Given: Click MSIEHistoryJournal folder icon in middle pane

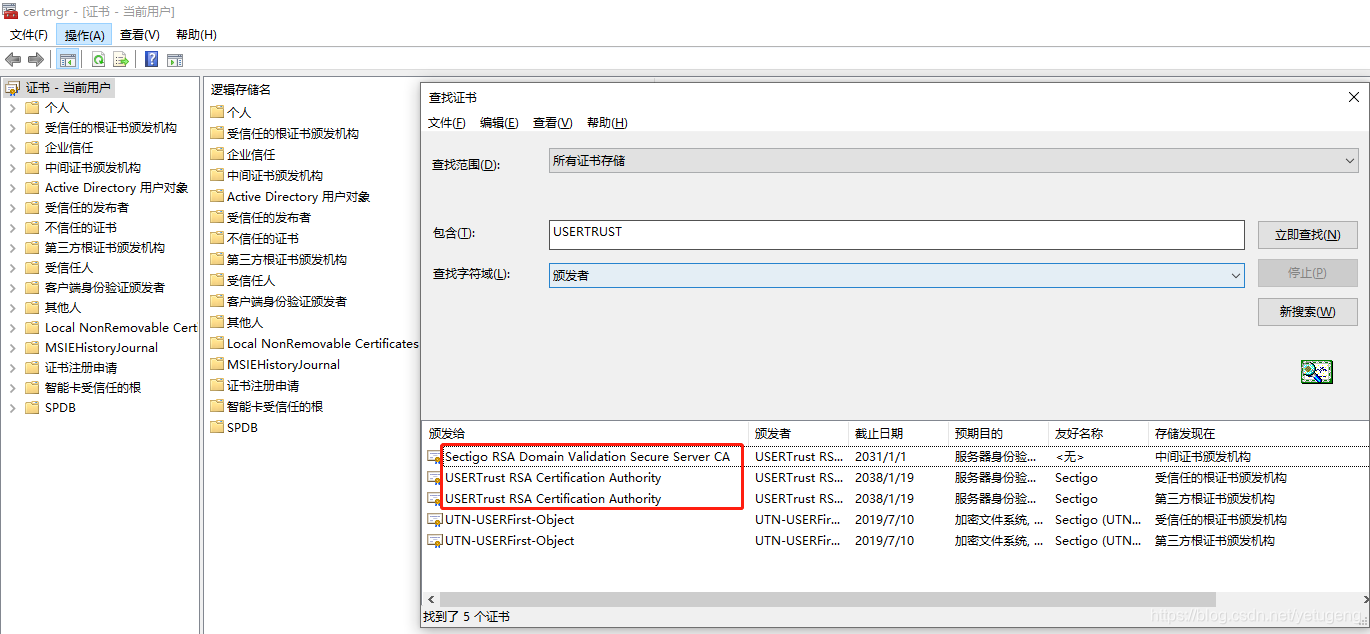Looking at the screenshot, I should 217,364.
